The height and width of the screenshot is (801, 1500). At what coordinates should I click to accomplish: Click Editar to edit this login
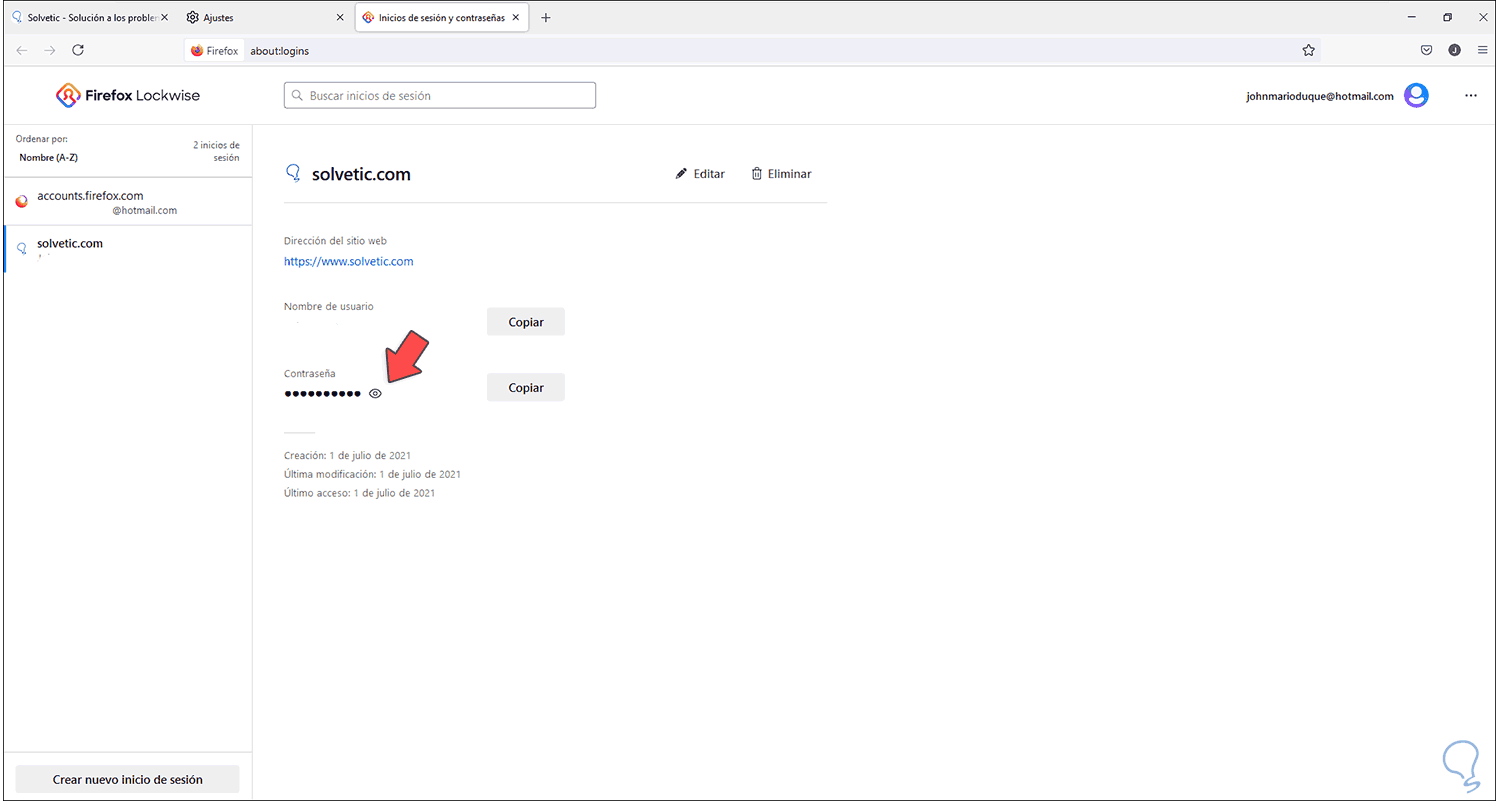pyautogui.click(x=700, y=174)
